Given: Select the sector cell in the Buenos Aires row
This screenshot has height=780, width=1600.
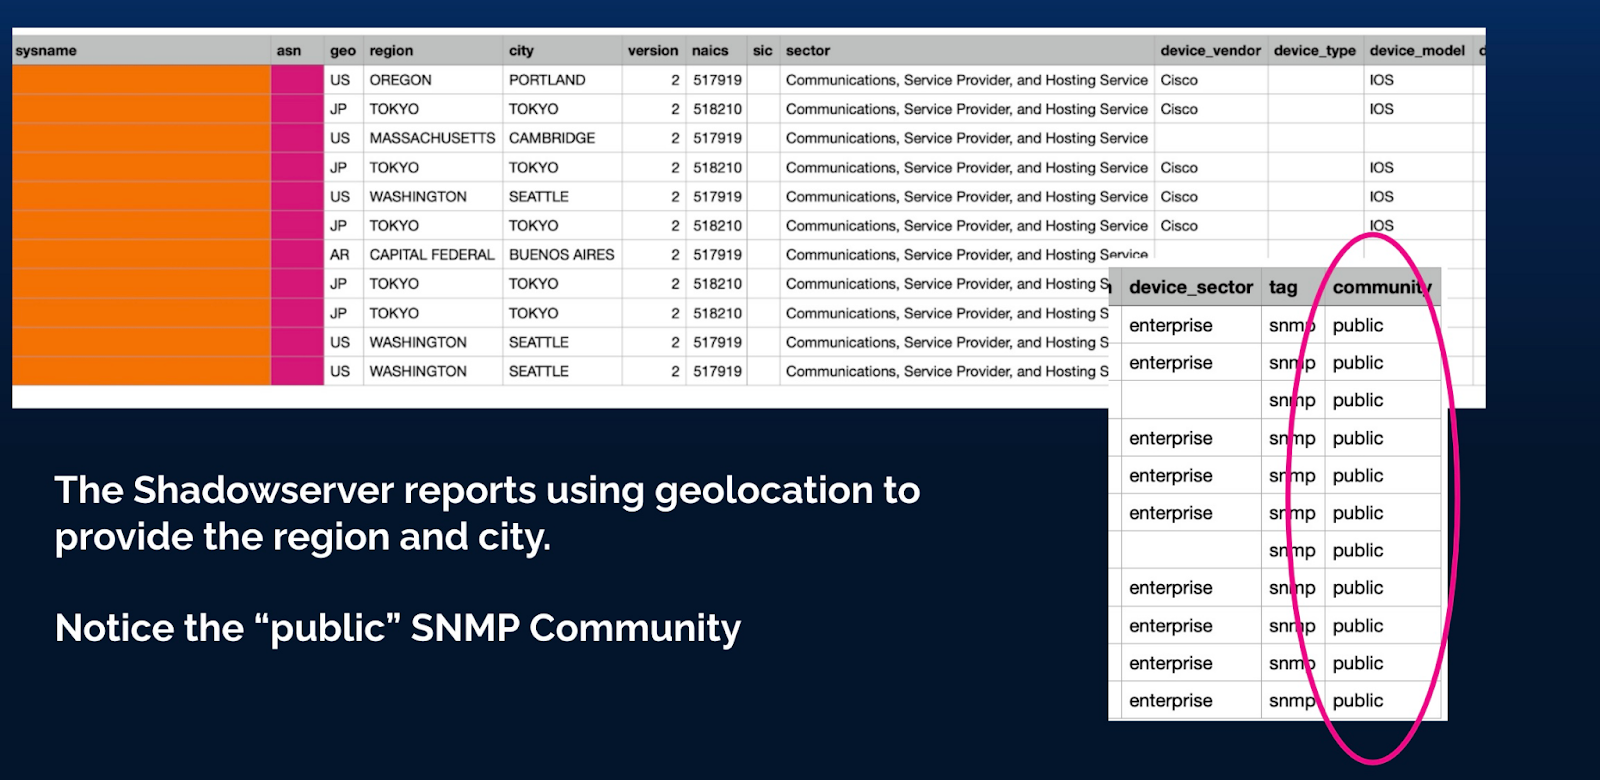Looking at the screenshot, I should point(967,255).
